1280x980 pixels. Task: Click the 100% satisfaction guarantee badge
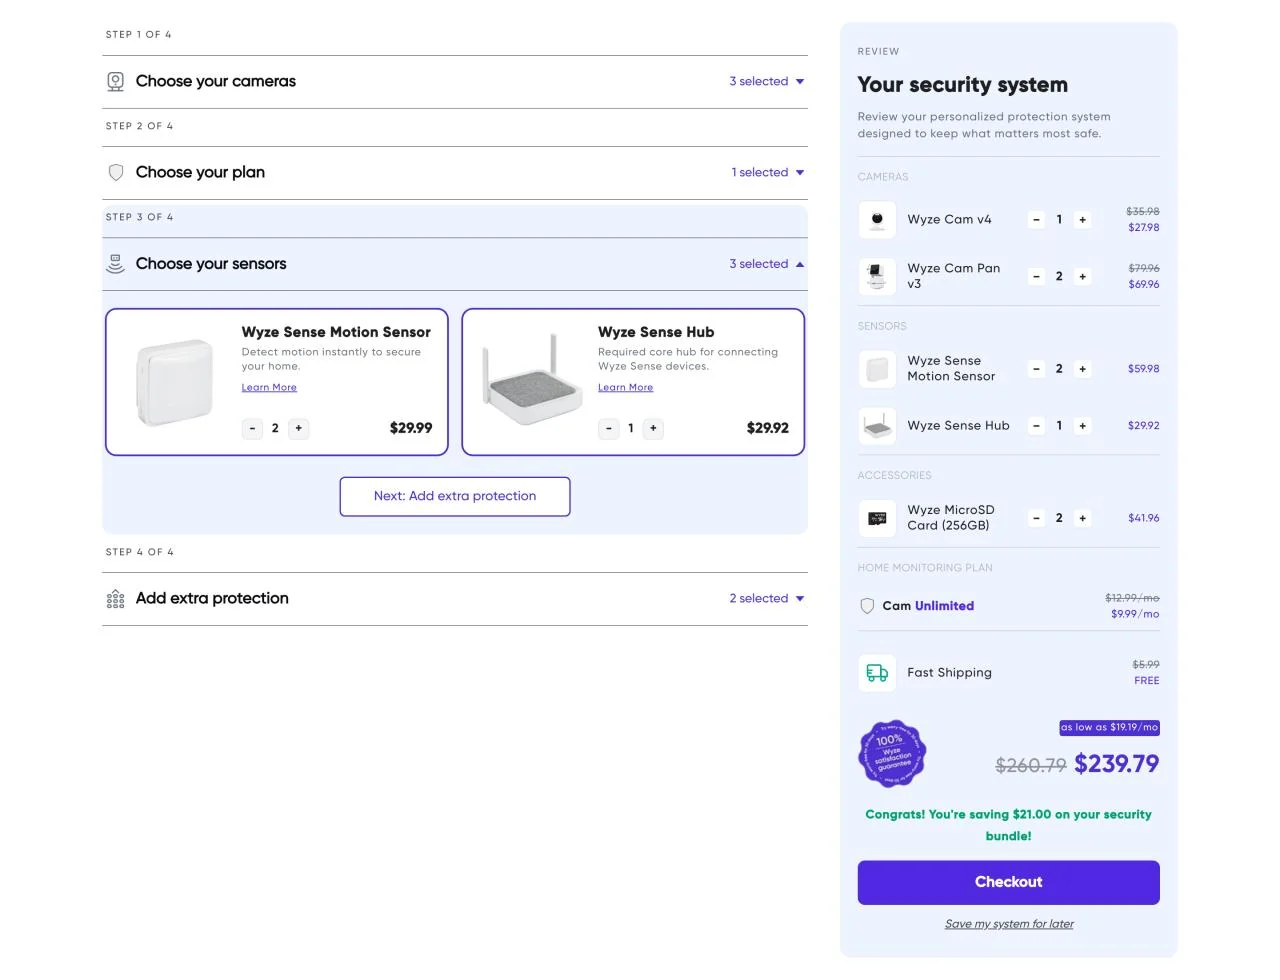893,753
